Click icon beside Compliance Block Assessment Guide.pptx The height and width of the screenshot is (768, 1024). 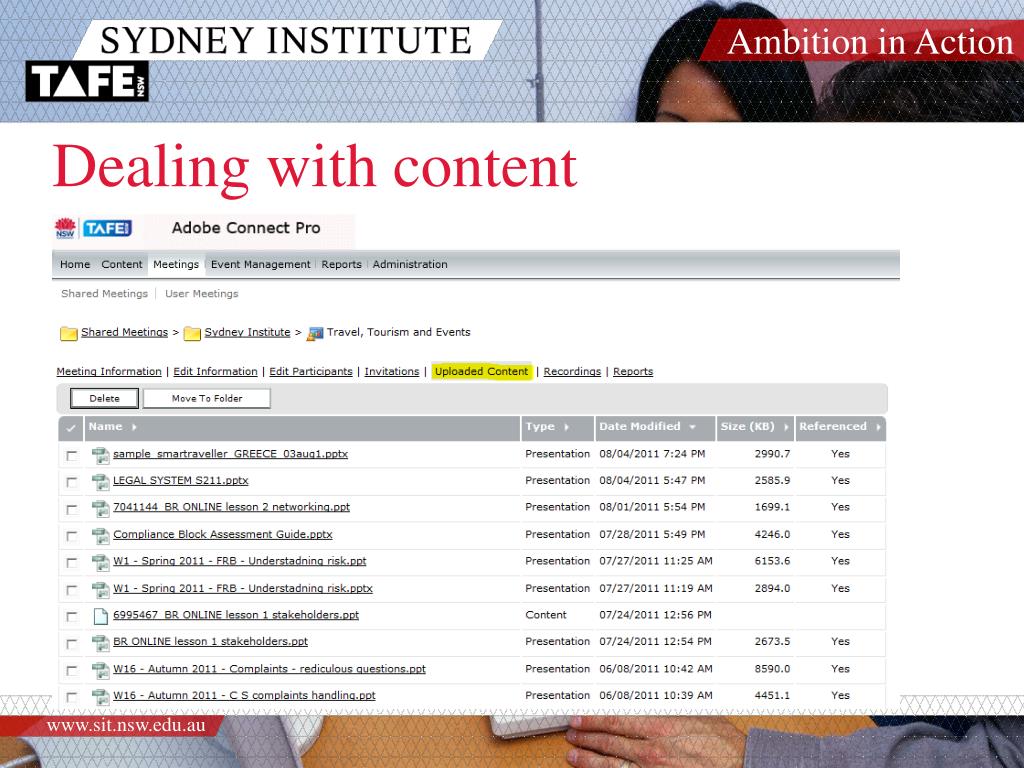pyautogui.click(x=100, y=536)
